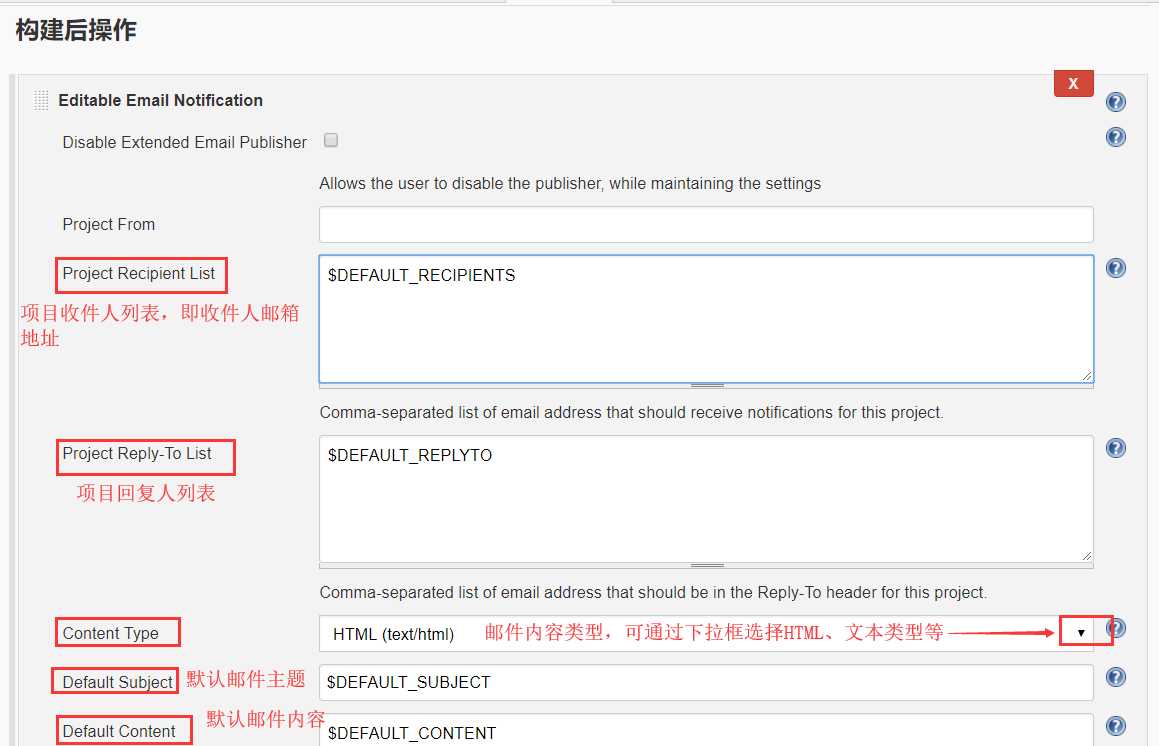Click the 'Allows the user to disable the publisher' description
The width and height of the screenshot is (1159, 746).
[570, 183]
